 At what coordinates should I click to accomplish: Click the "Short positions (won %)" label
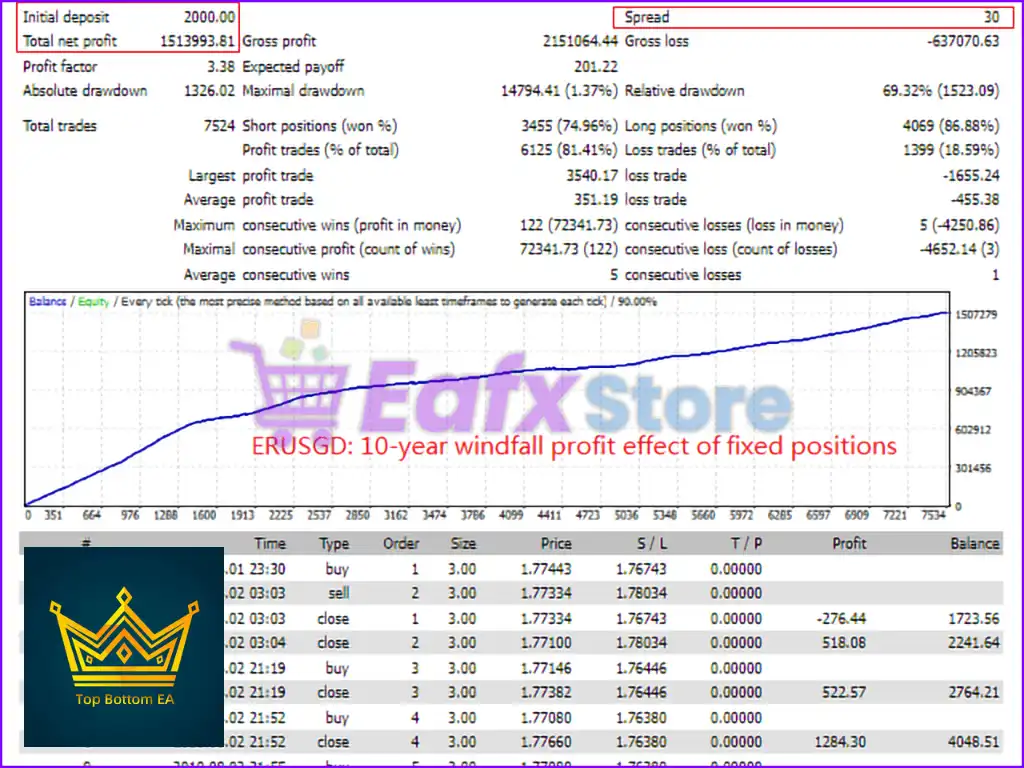(x=319, y=126)
